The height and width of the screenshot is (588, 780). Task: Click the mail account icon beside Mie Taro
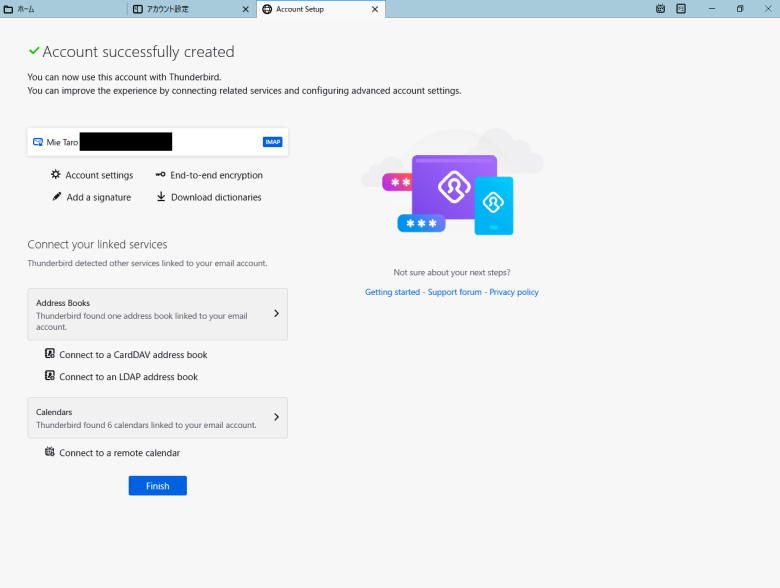point(38,142)
